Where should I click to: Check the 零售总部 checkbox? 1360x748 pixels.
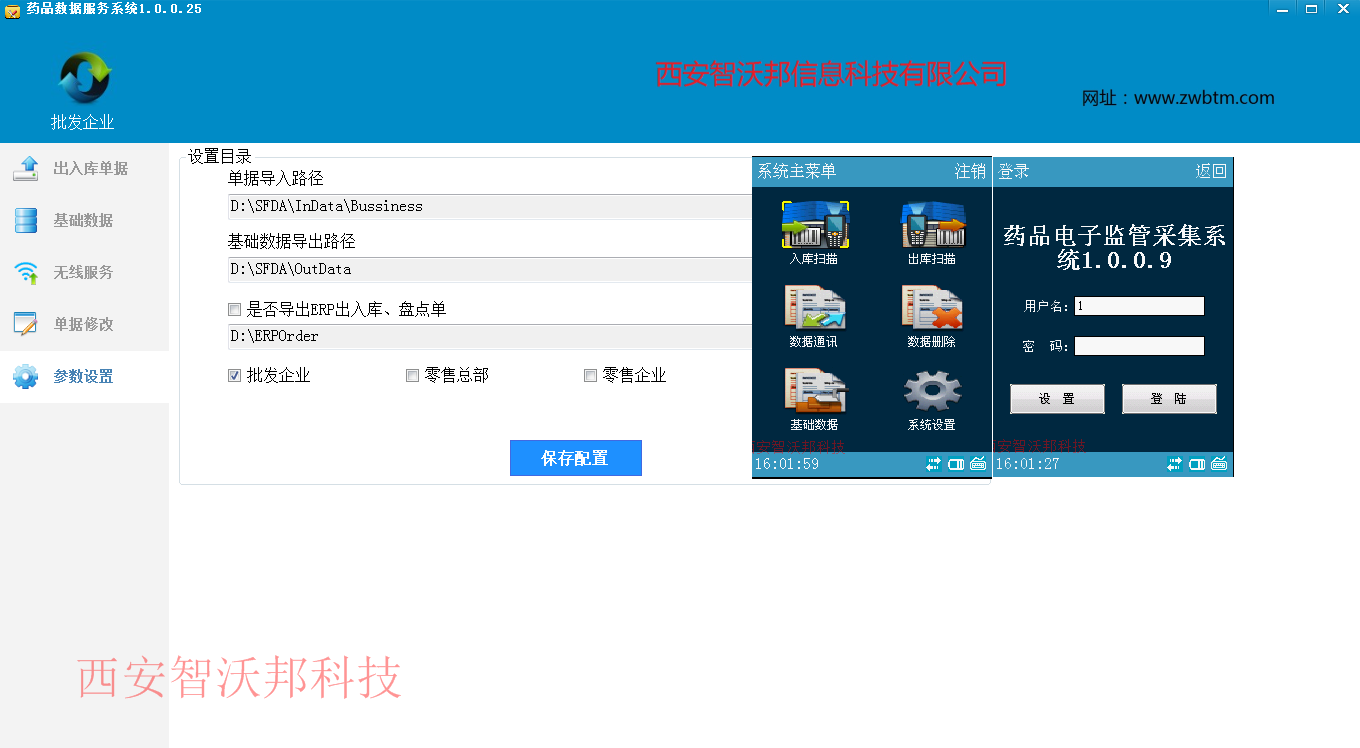412,376
